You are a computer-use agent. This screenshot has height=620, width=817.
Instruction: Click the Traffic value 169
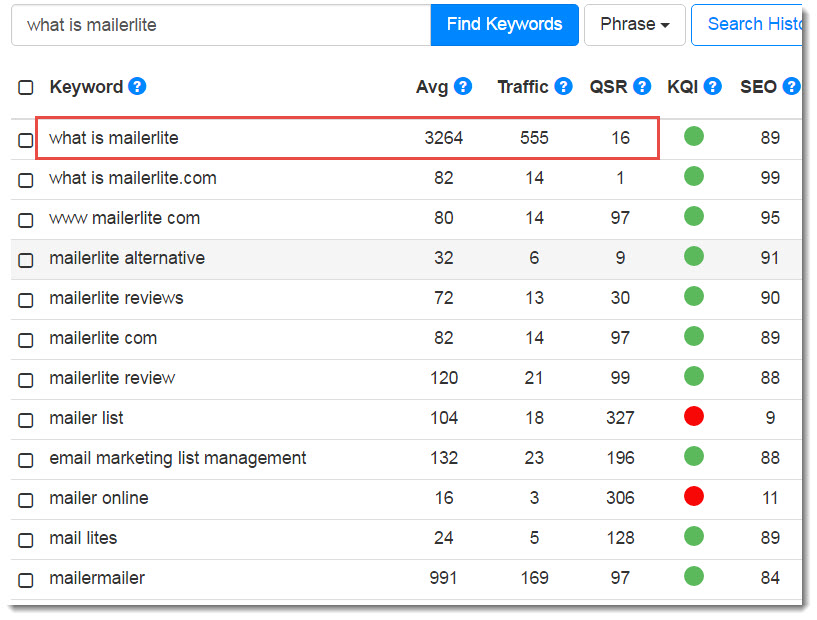point(534,578)
